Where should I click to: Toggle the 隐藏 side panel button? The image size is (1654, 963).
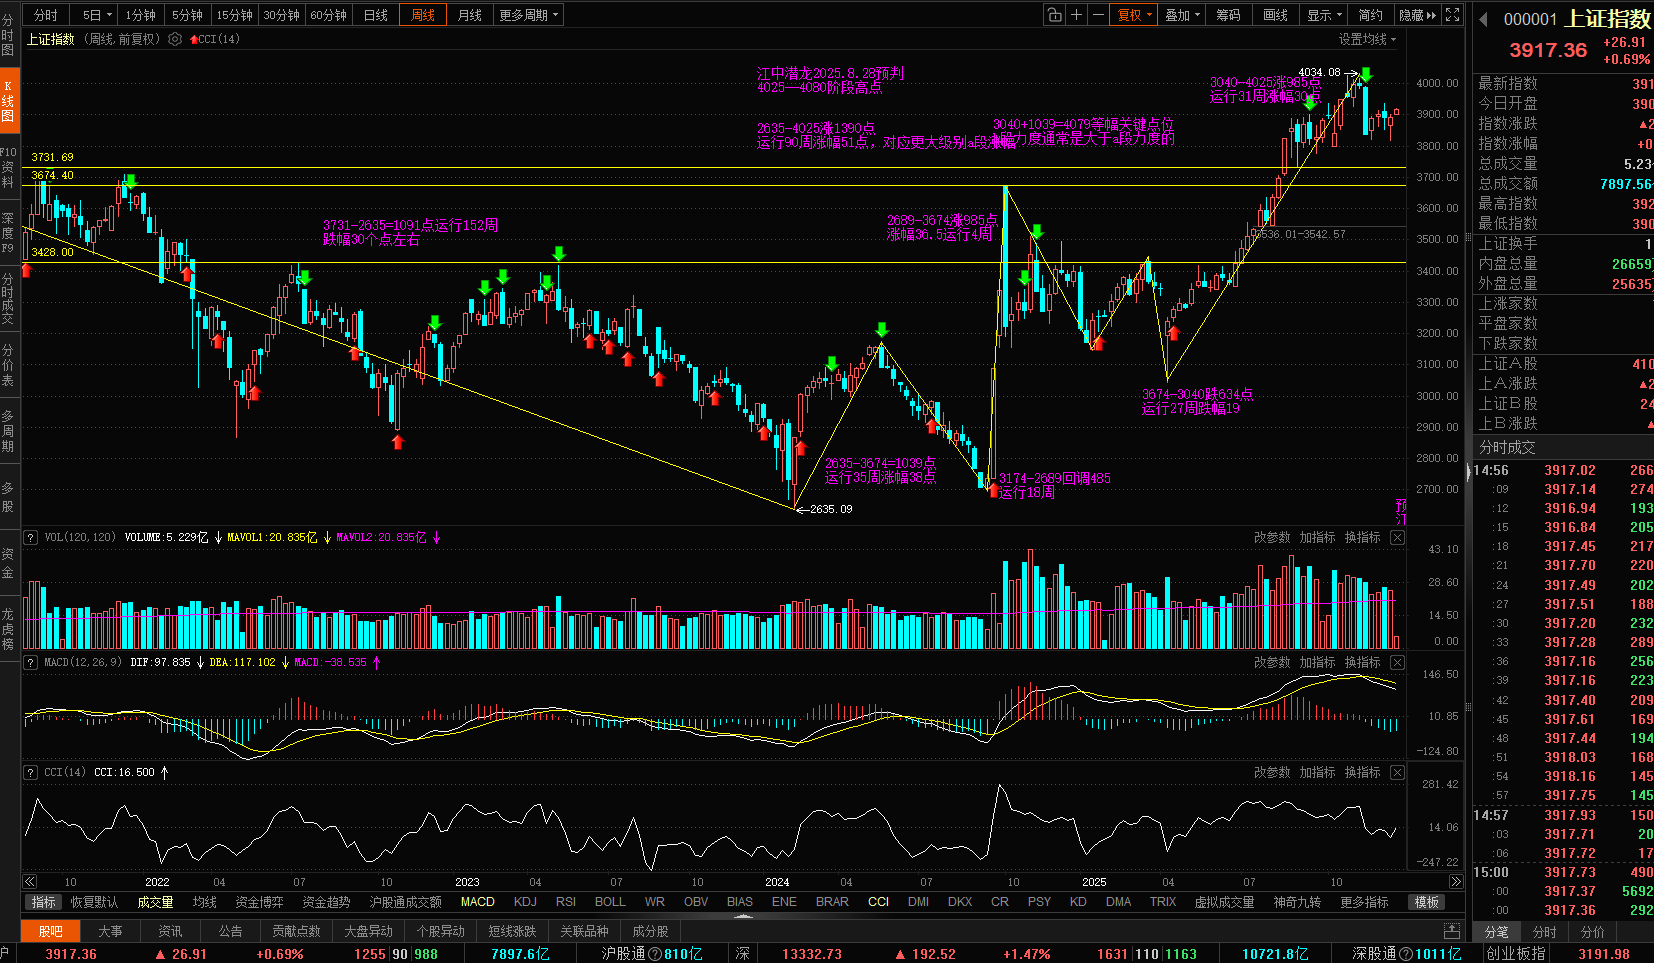[1417, 15]
